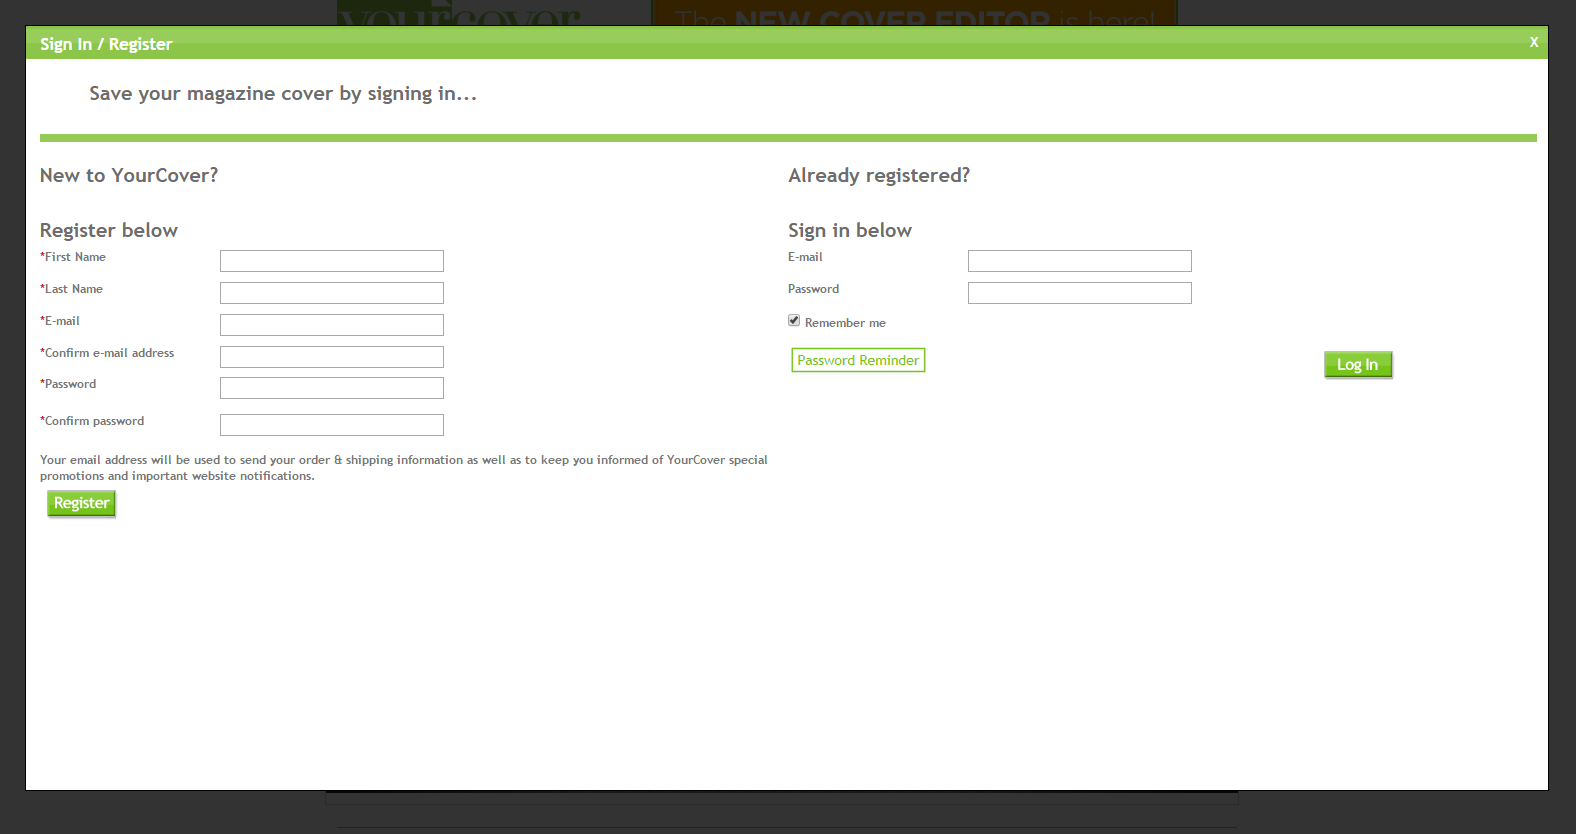
Task: Uncheck the Remember me checkbox
Action: coord(794,321)
